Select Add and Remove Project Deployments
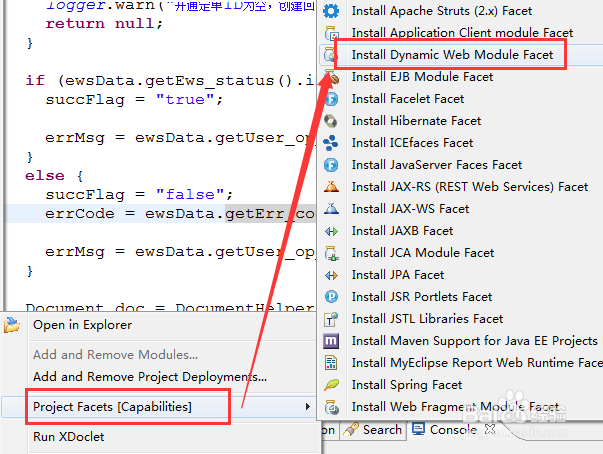Viewport: 603px width, 454px height. (x=150, y=377)
